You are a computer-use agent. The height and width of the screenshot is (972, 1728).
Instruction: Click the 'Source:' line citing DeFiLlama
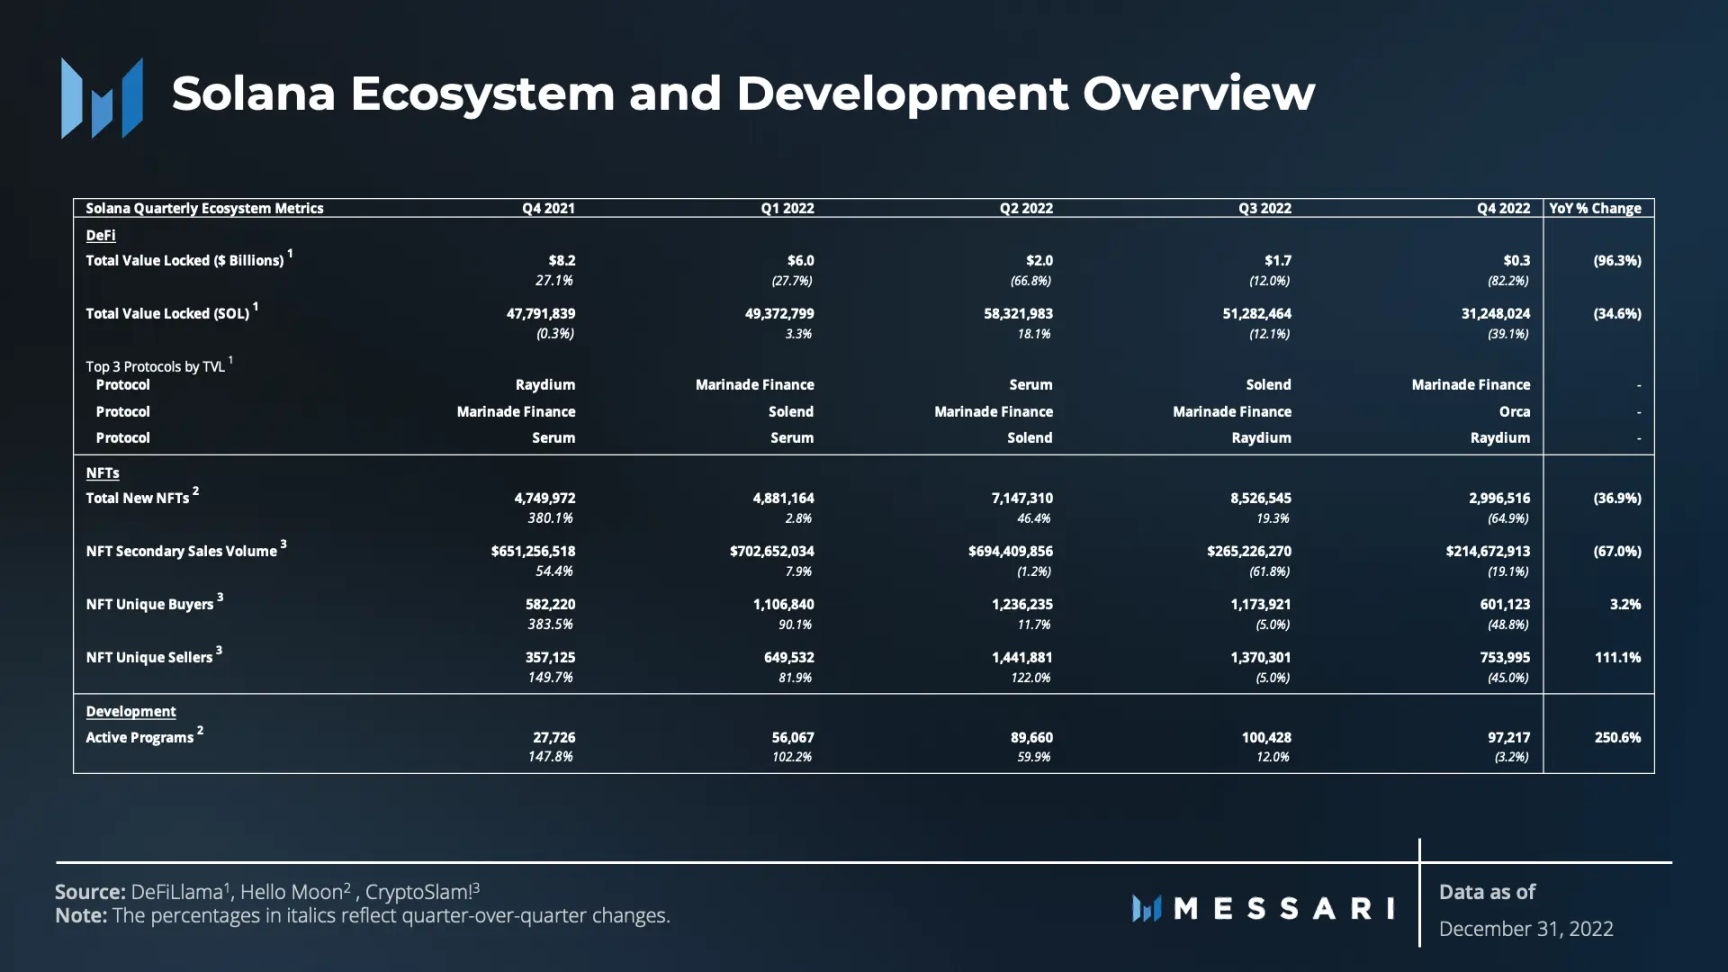(267, 891)
